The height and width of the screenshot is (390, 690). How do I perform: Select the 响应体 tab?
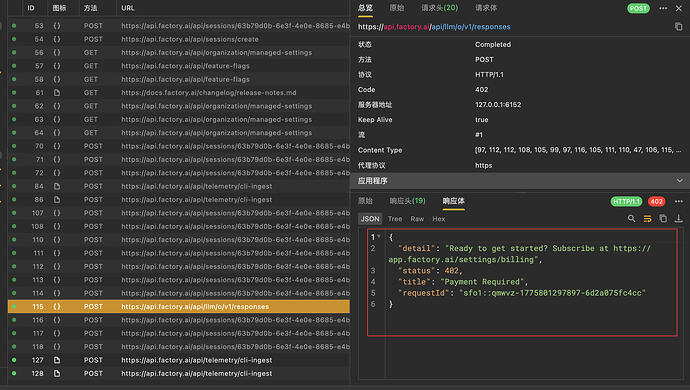[x=454, y=201]
